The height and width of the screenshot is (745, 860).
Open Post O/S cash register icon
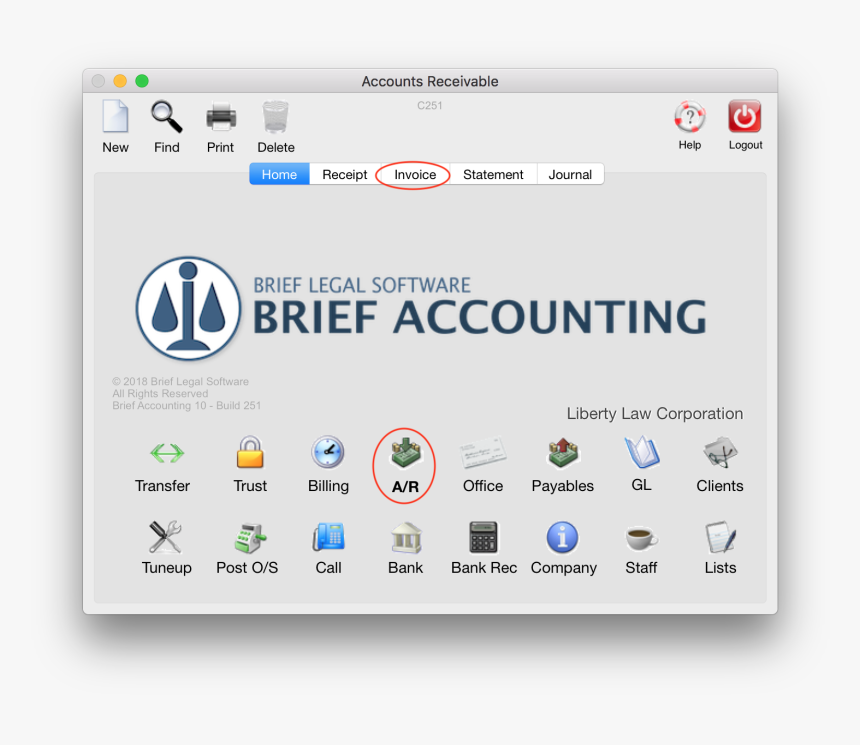click(250, 538)
